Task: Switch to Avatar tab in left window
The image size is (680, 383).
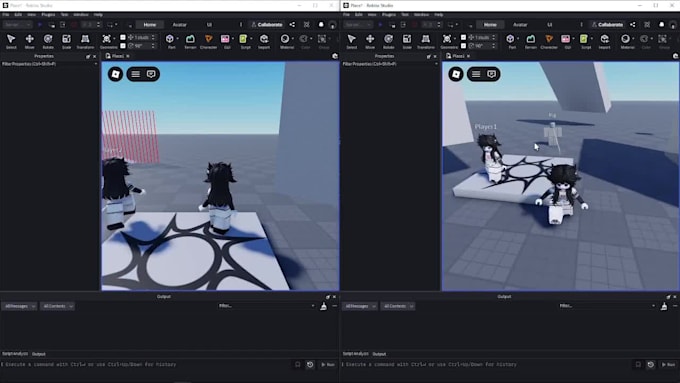Action: (x=180, y=25)
